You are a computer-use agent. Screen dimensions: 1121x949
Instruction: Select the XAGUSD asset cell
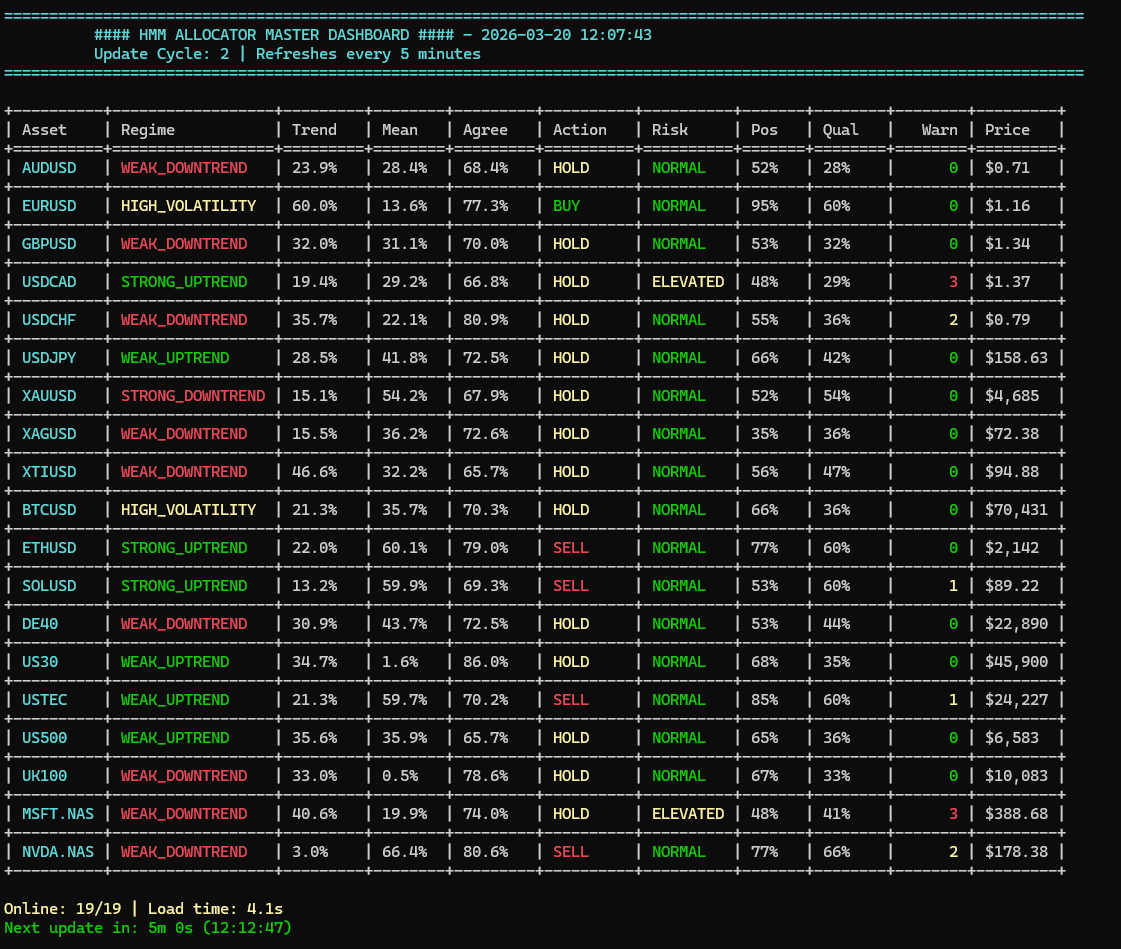click(49, 433)
